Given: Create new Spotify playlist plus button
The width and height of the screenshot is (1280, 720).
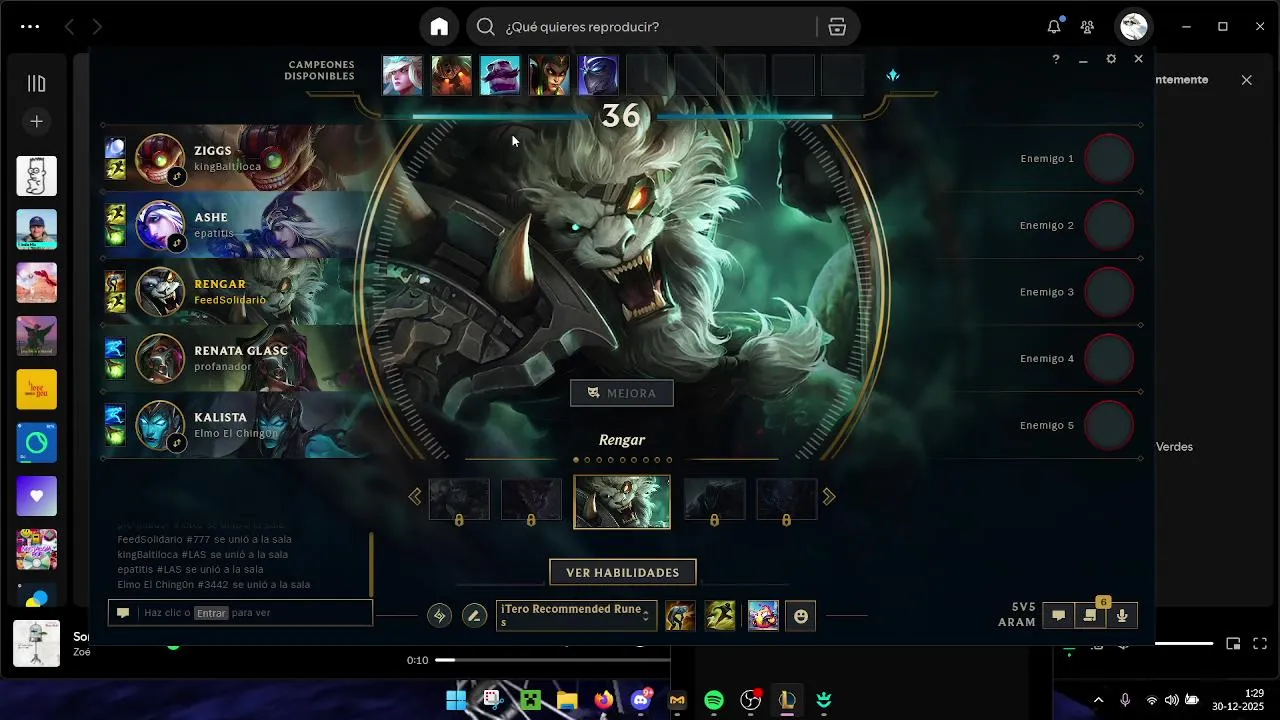Looking at the screenshot, I should 36,121.
